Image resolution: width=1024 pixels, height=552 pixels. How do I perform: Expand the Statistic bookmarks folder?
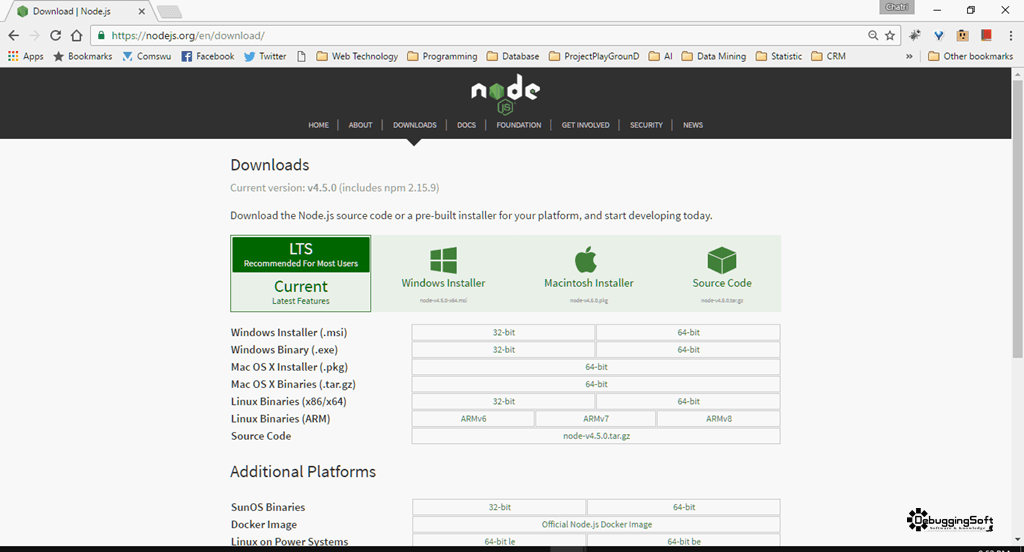pyautogui.click(x=779, y=56)
